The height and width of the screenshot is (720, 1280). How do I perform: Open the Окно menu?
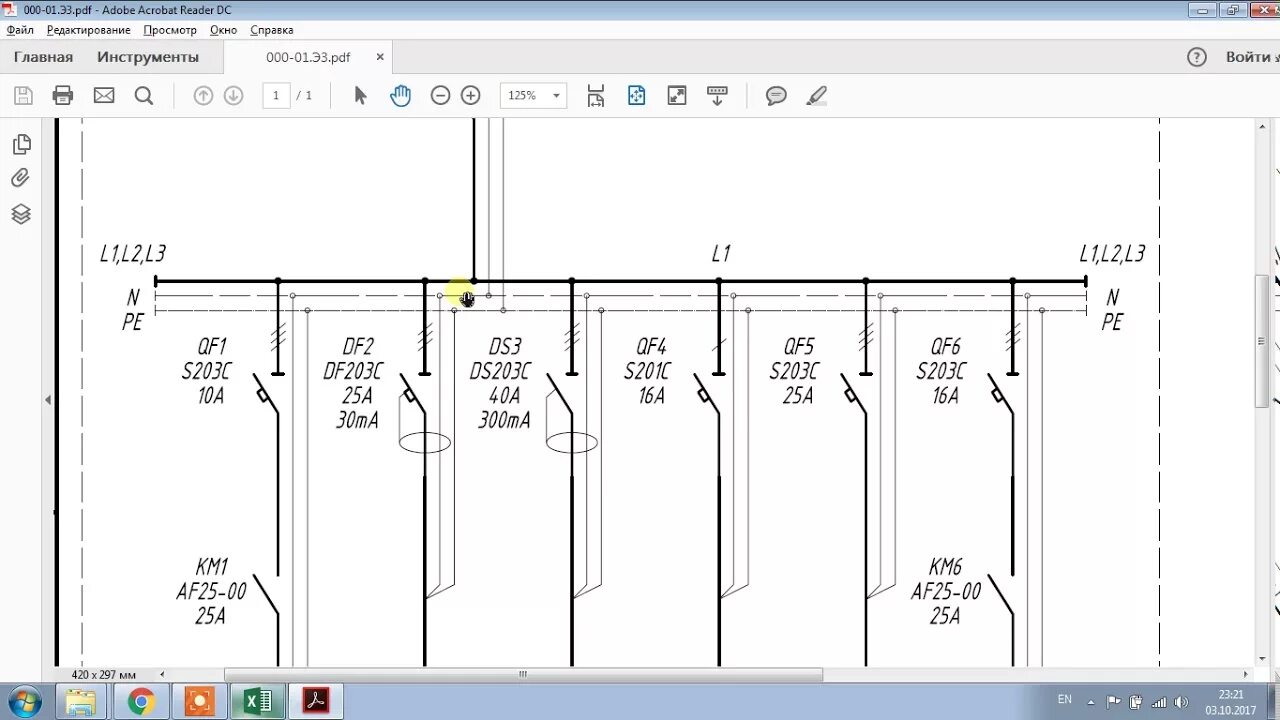(223, 30)
